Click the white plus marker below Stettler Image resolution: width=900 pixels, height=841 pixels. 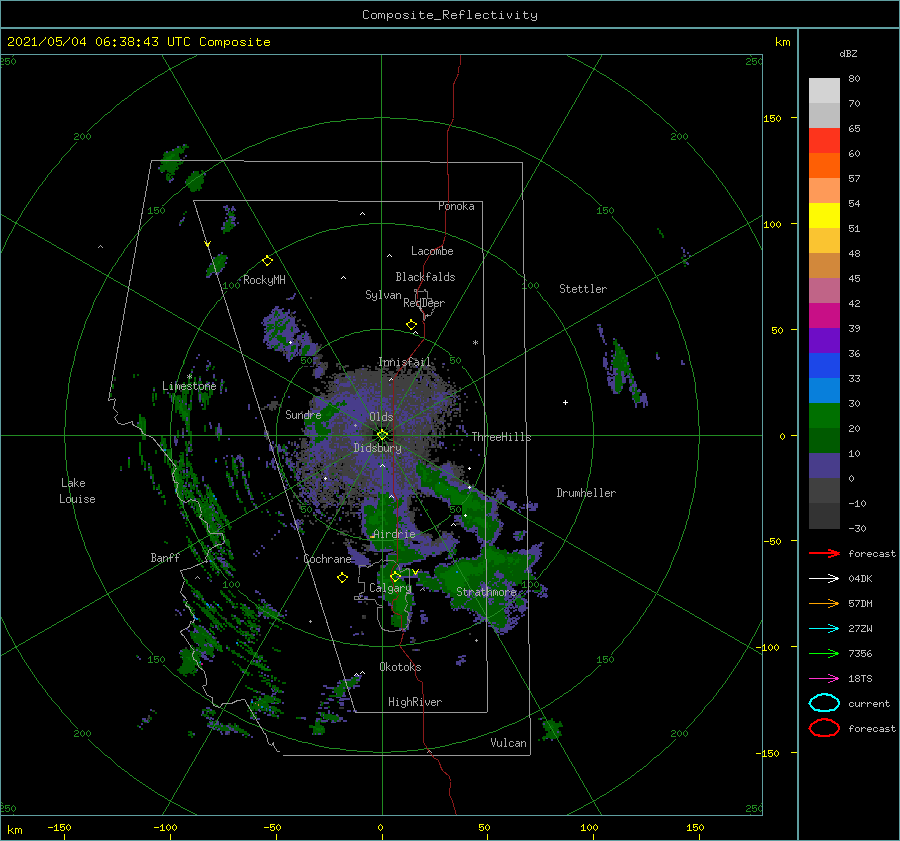click(x=565, y=402)
